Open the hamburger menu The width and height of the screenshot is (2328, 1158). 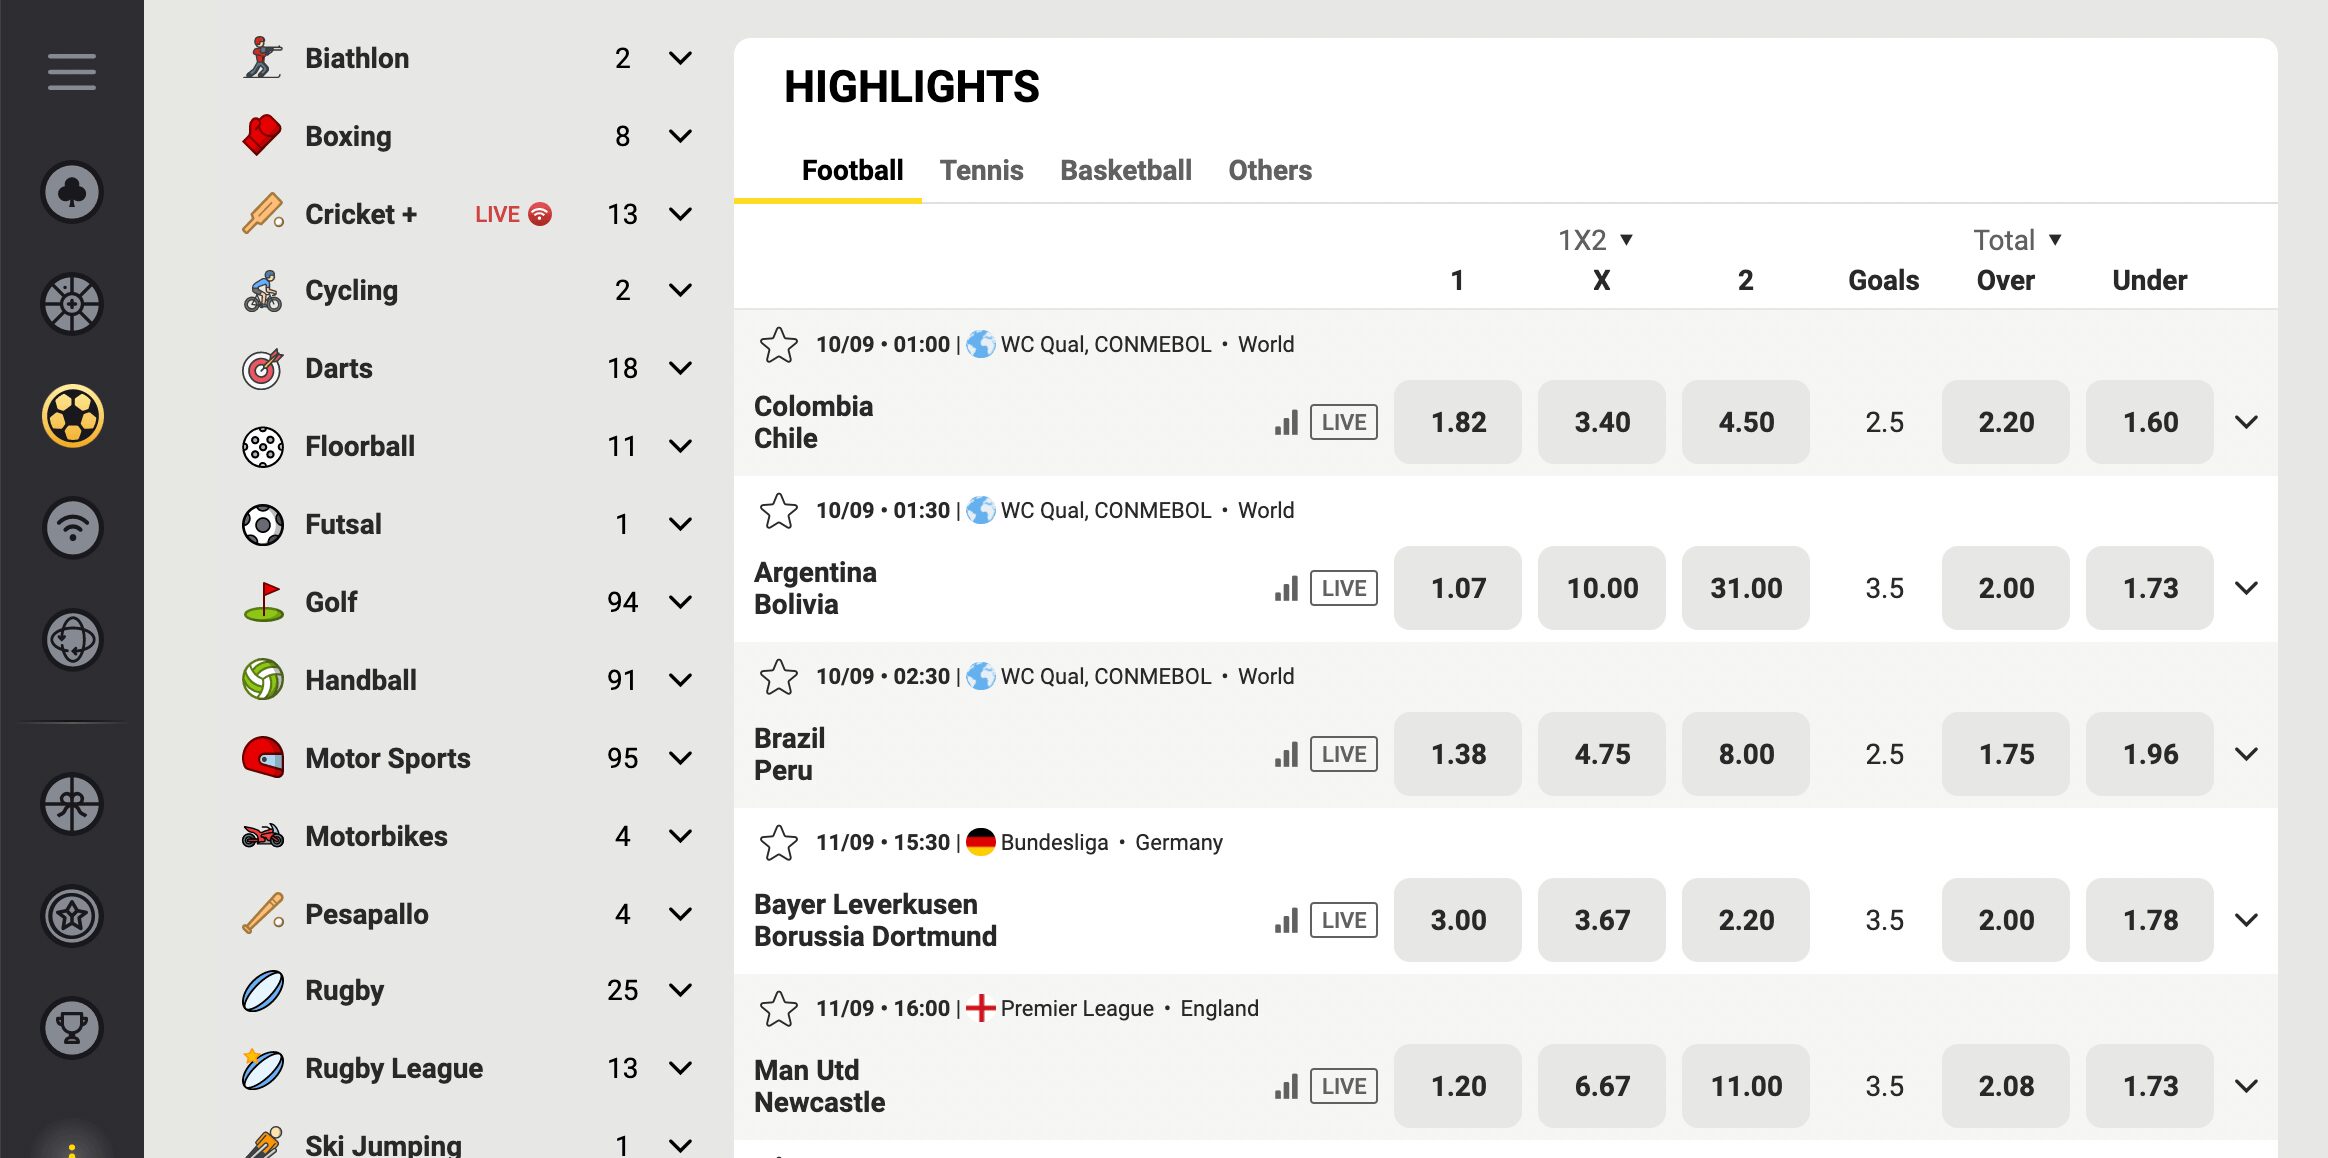coord(72,72)
